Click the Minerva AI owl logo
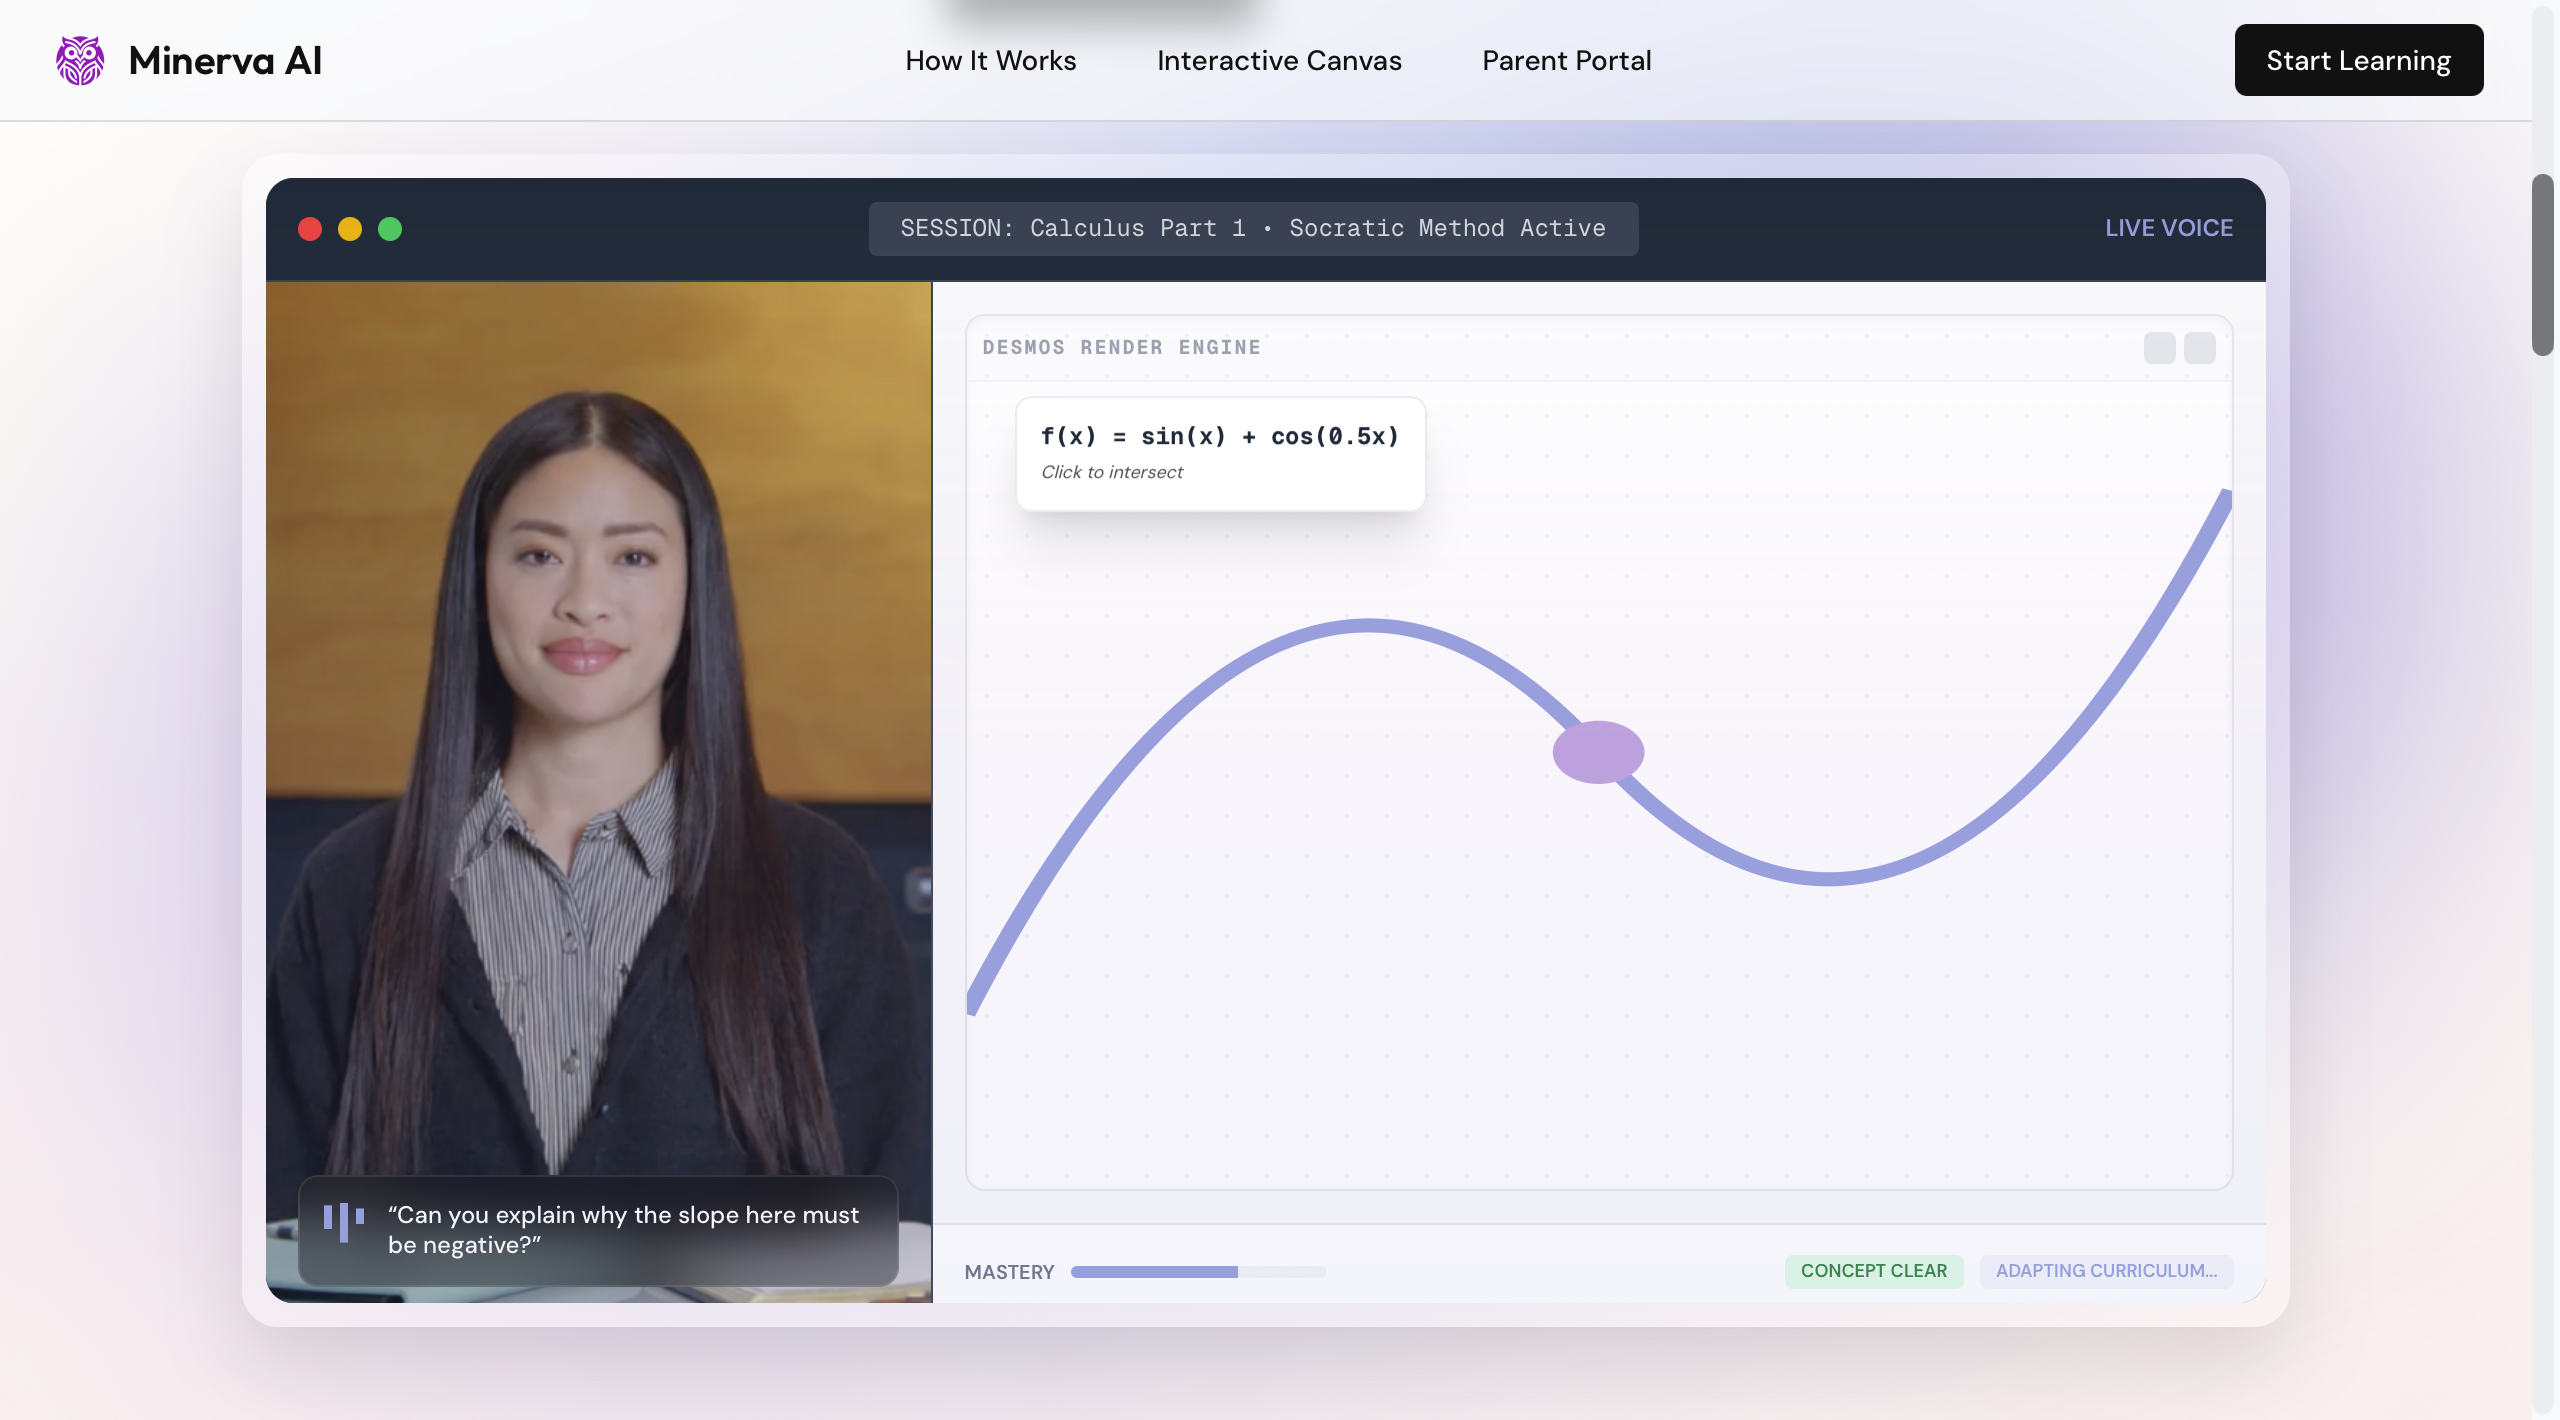 tap(79, 60)
